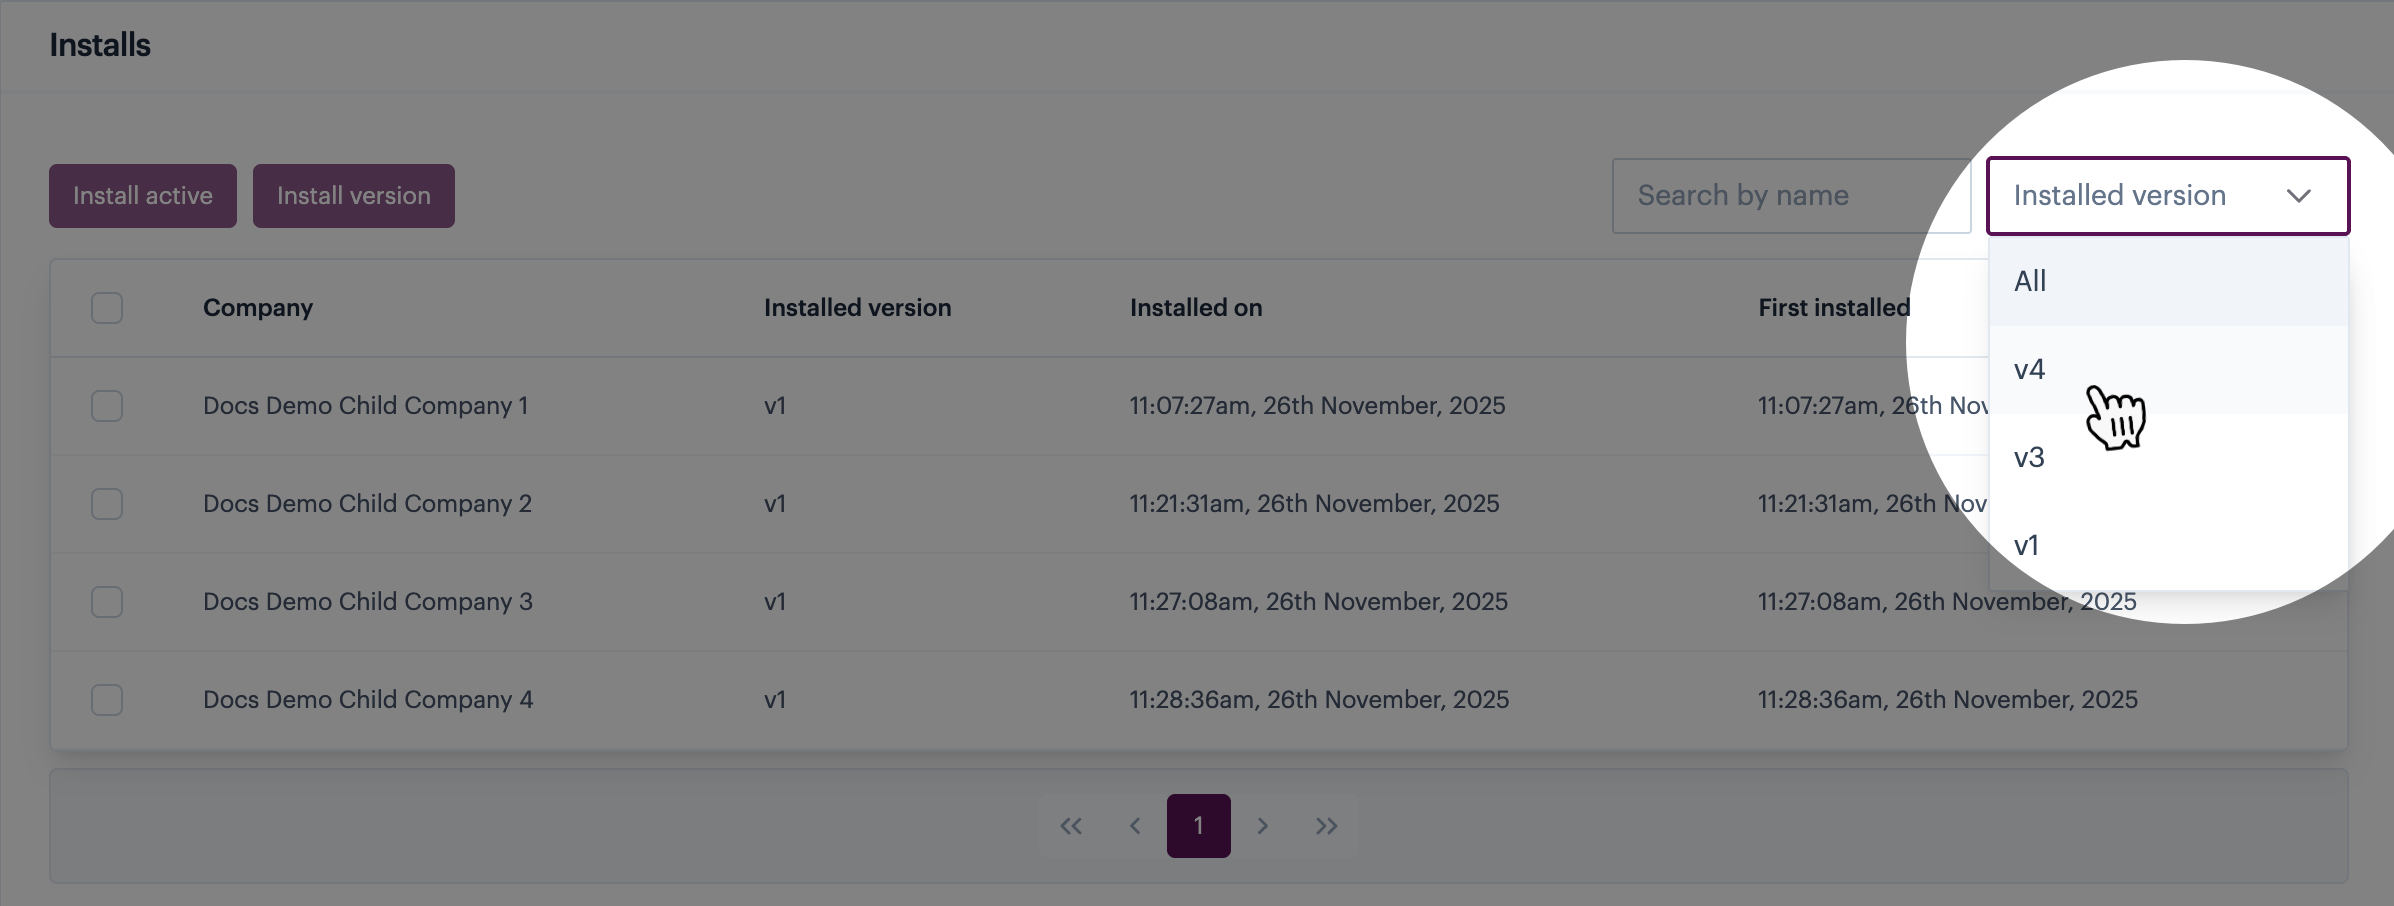The image size is (2394, 906).
Task: Focus the Search by name field
Action: tap(1790, 196)
